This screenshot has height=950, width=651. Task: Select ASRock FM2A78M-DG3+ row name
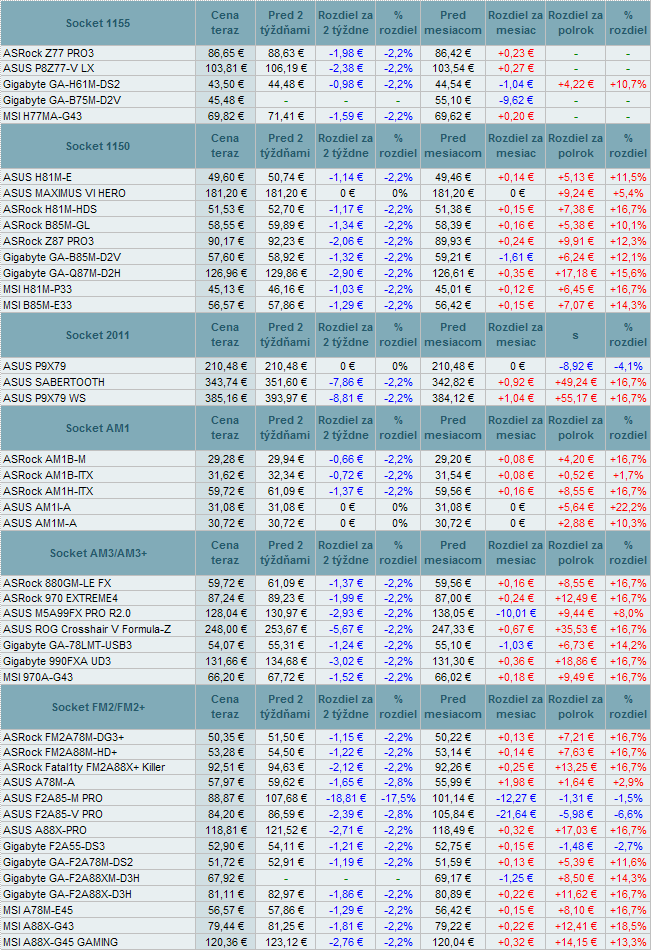[x=64, y=737]
